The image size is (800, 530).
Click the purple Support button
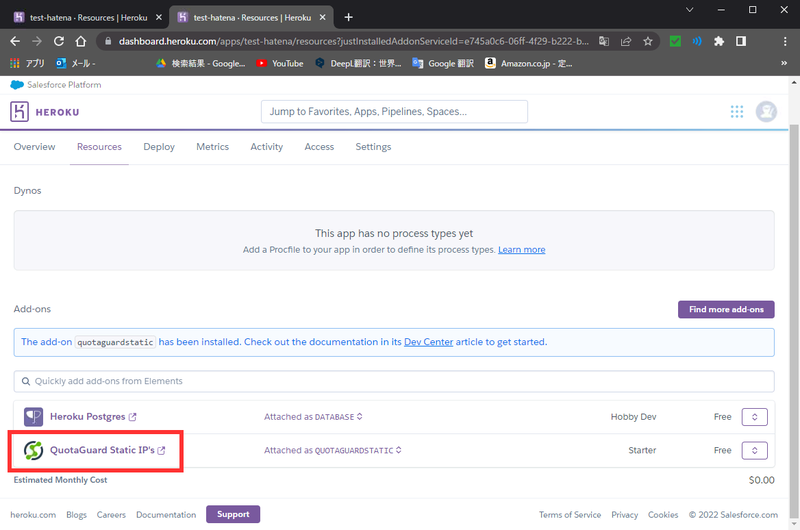coord(233,514)
